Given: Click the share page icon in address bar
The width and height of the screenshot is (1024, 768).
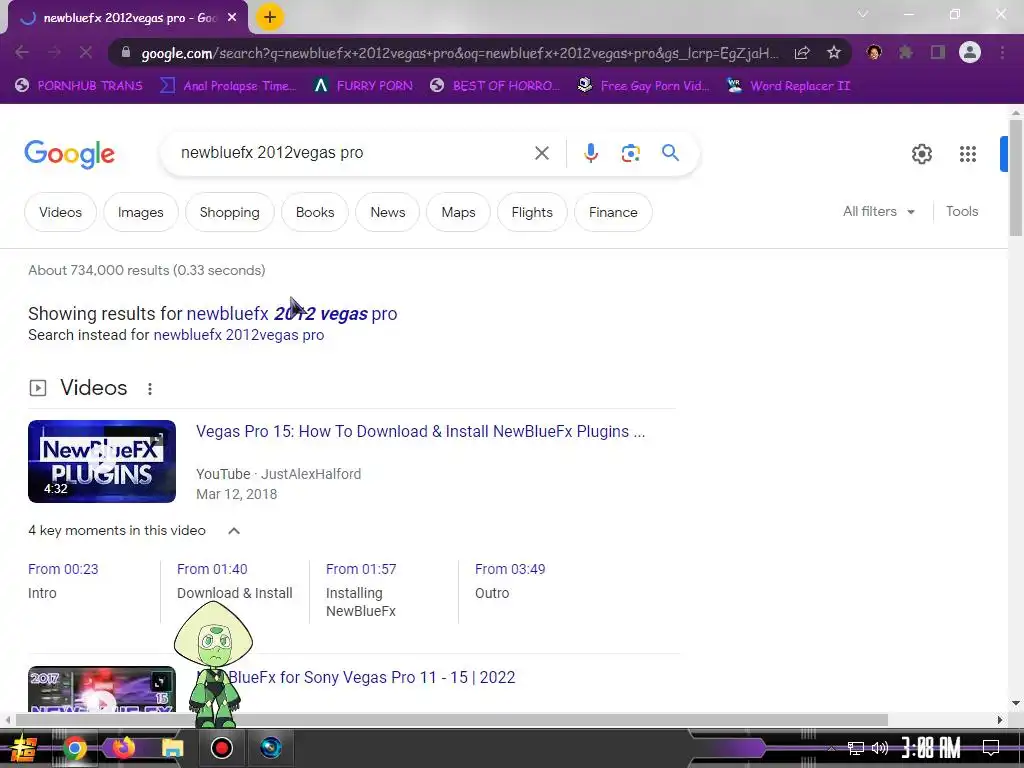Looking at the screenshot, I should (x=802, y=53).
